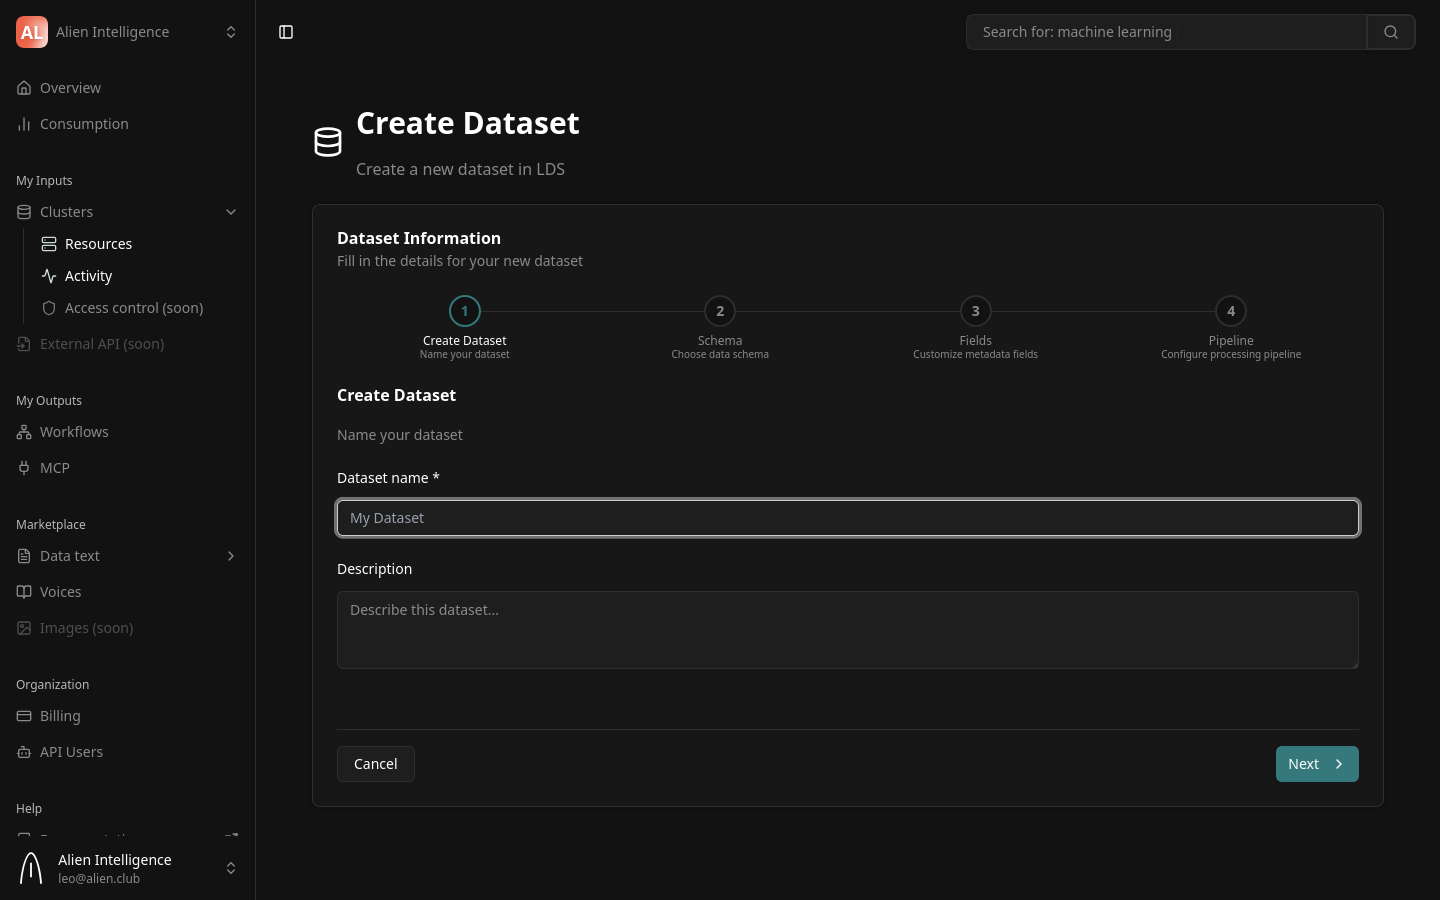This screenshot has width=1440, height=900.
Task: Click the Activity waveform icon
Action: (x=49, y=275)
